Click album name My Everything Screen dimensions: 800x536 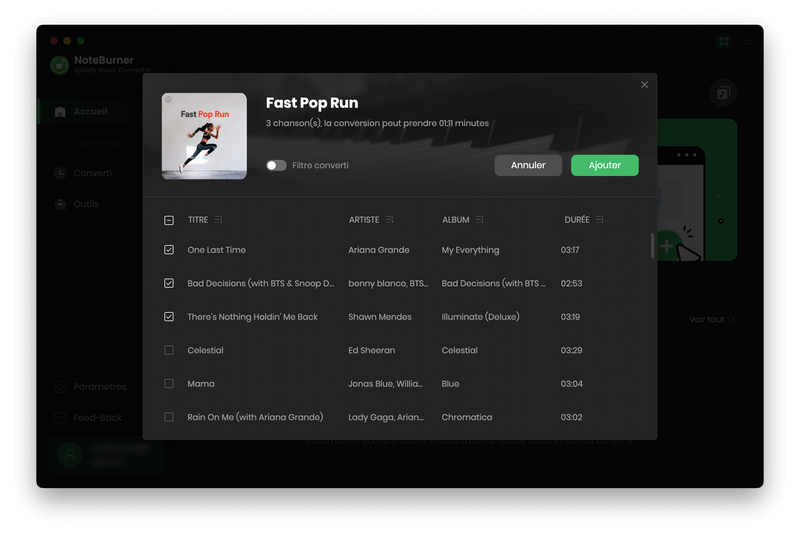(470, 250)
